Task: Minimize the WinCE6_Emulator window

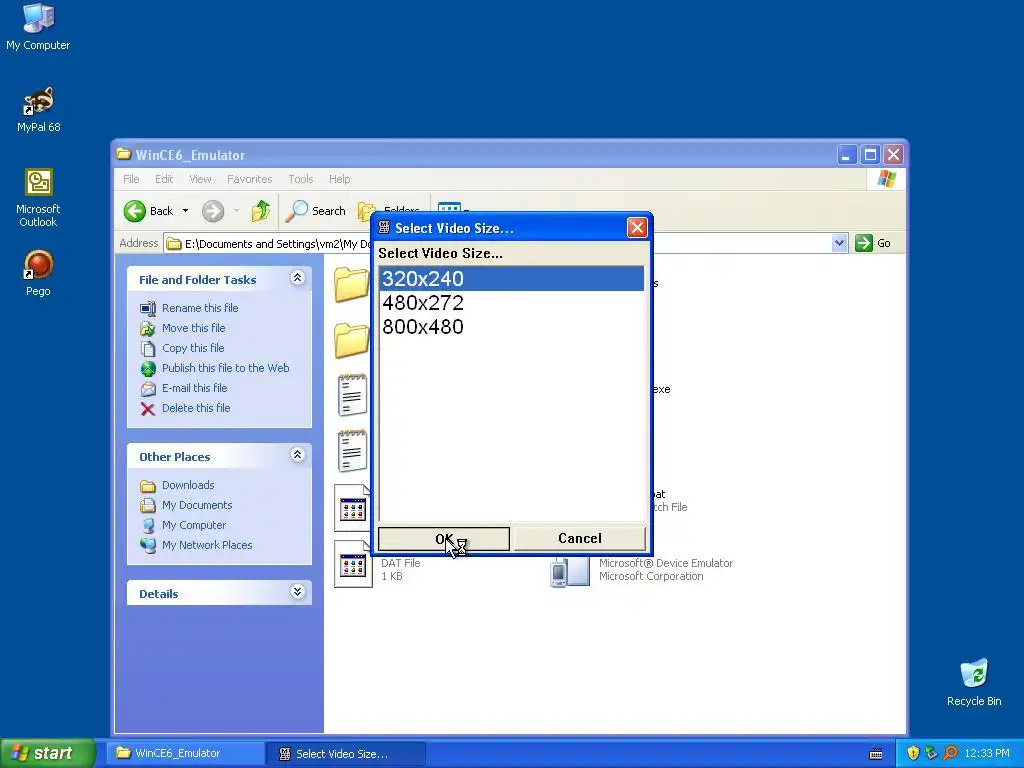Action: point(846,155)
